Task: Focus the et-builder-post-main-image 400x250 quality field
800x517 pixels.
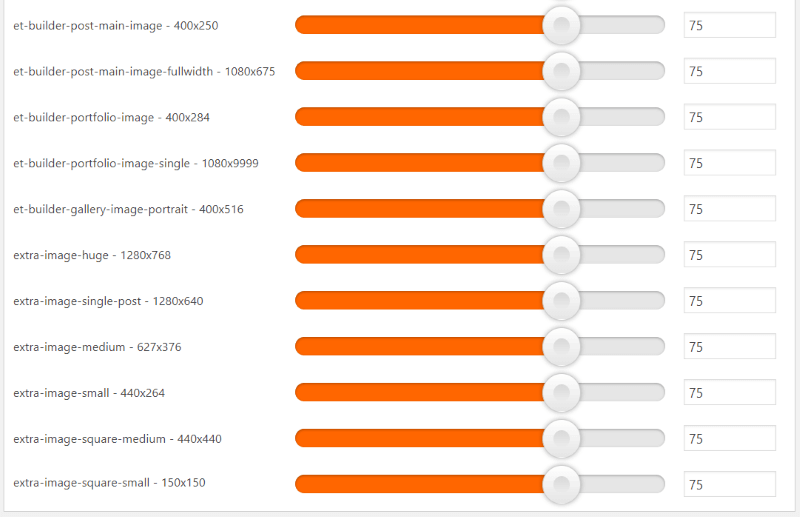Action: pyautogui.click(x=729, y=25)
